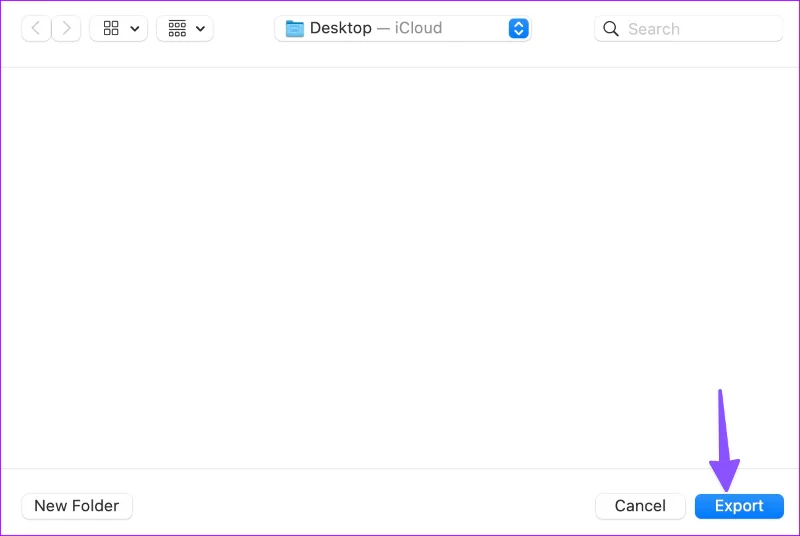Open the Desktop — iCloud location popup
The width and height of the screenshot is (800, 536).
403,29
